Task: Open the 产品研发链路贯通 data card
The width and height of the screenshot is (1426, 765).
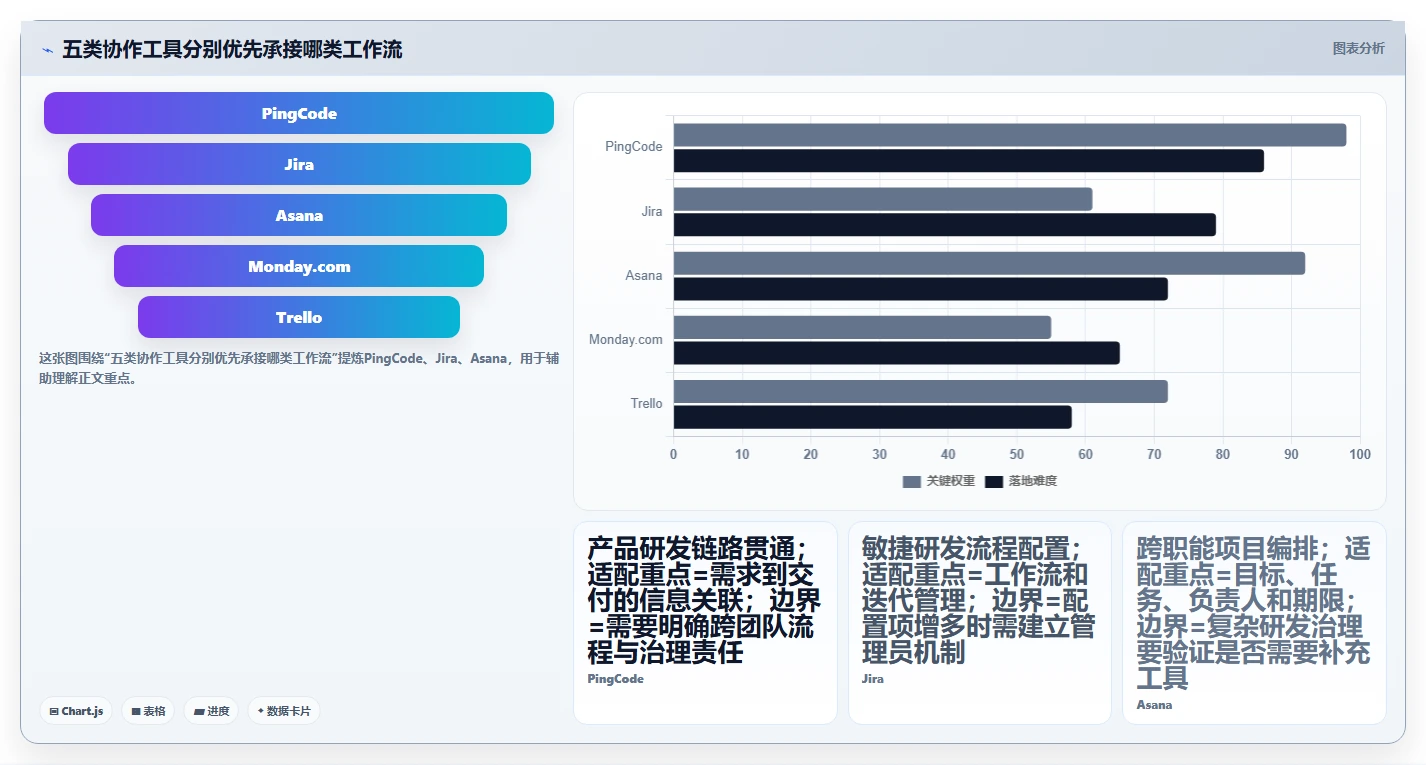Action: point(705,622)
